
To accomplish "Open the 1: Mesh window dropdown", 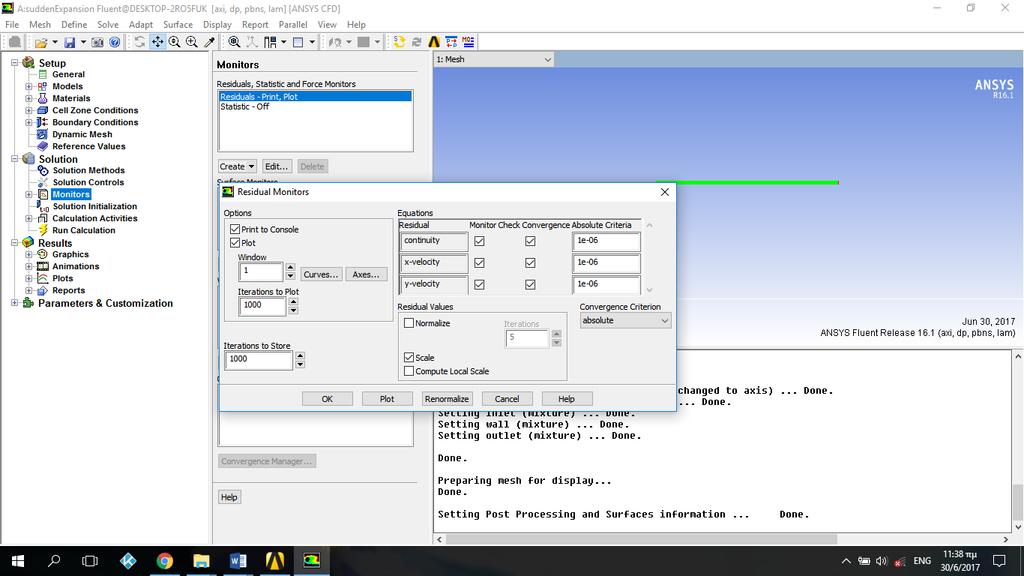I will coord(494,59).
